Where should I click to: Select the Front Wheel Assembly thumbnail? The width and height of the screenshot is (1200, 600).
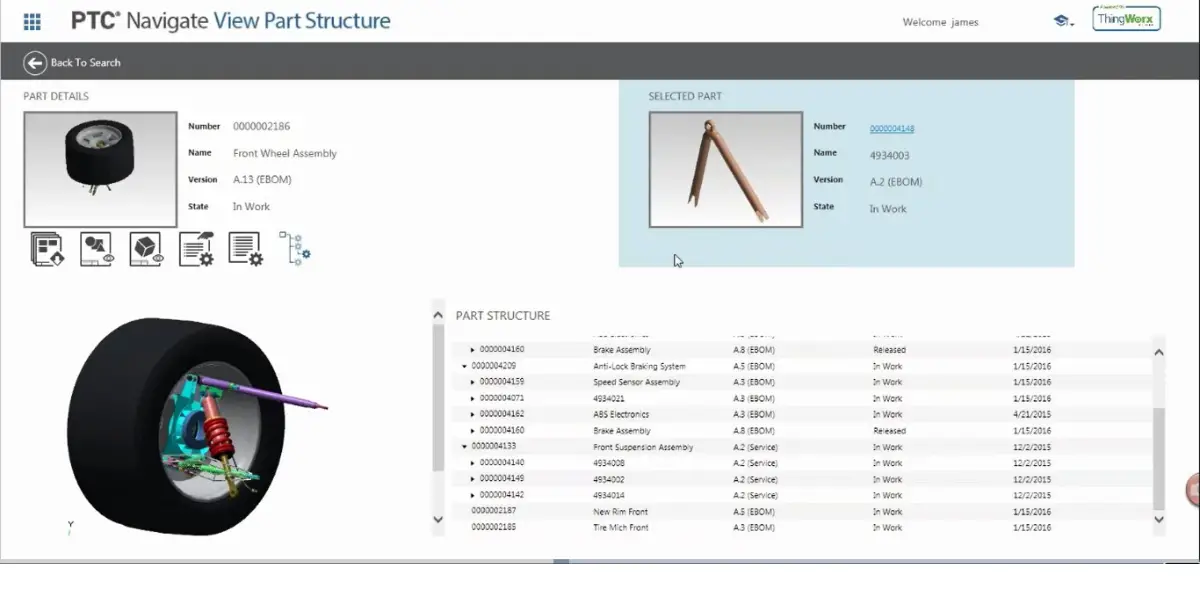click(x=100, y=169)
